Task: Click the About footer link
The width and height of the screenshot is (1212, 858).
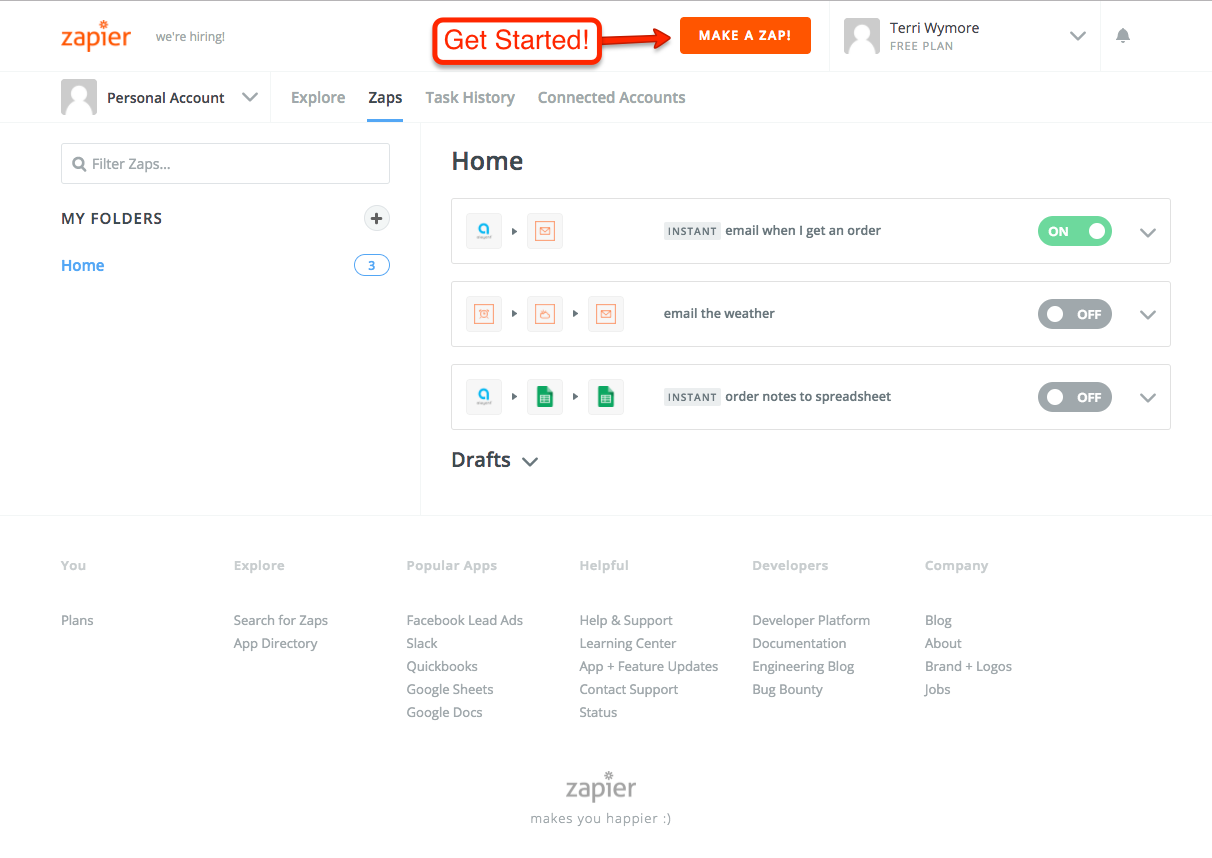Action: click(943, 643)
